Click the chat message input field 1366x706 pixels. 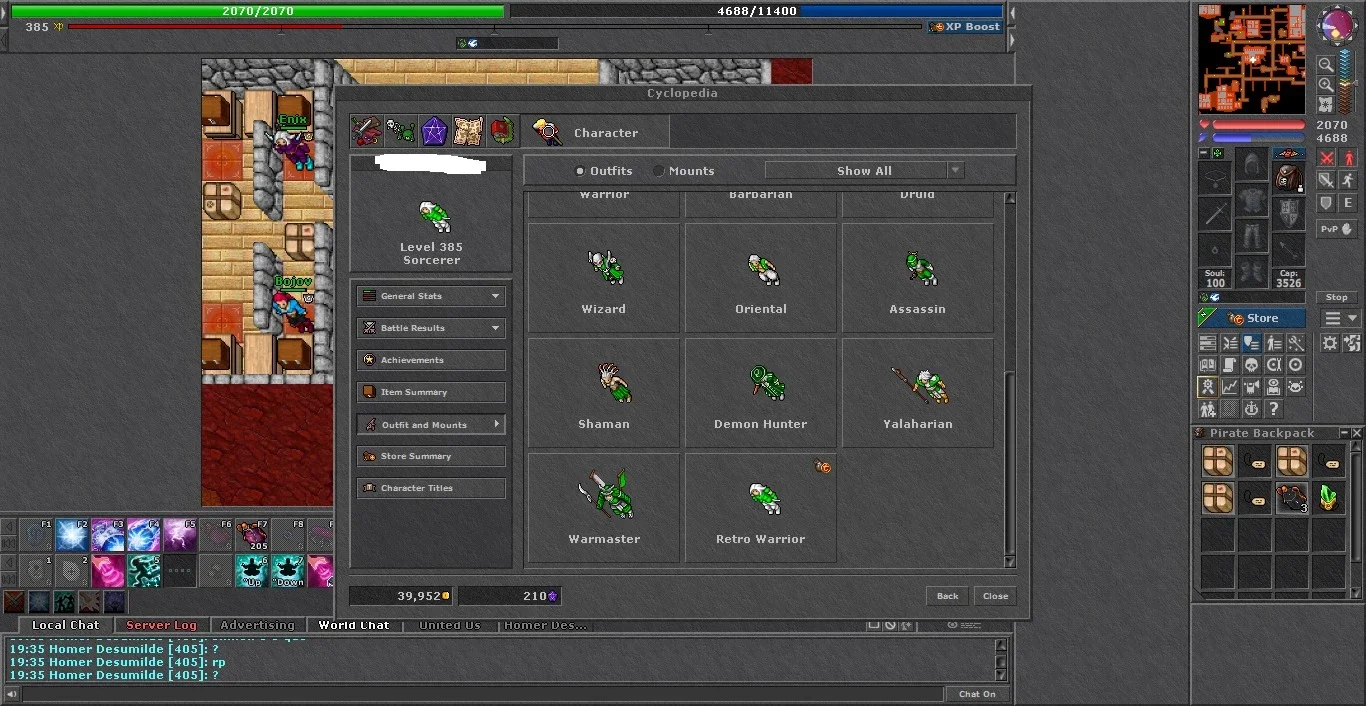click(x=482, y=694)
